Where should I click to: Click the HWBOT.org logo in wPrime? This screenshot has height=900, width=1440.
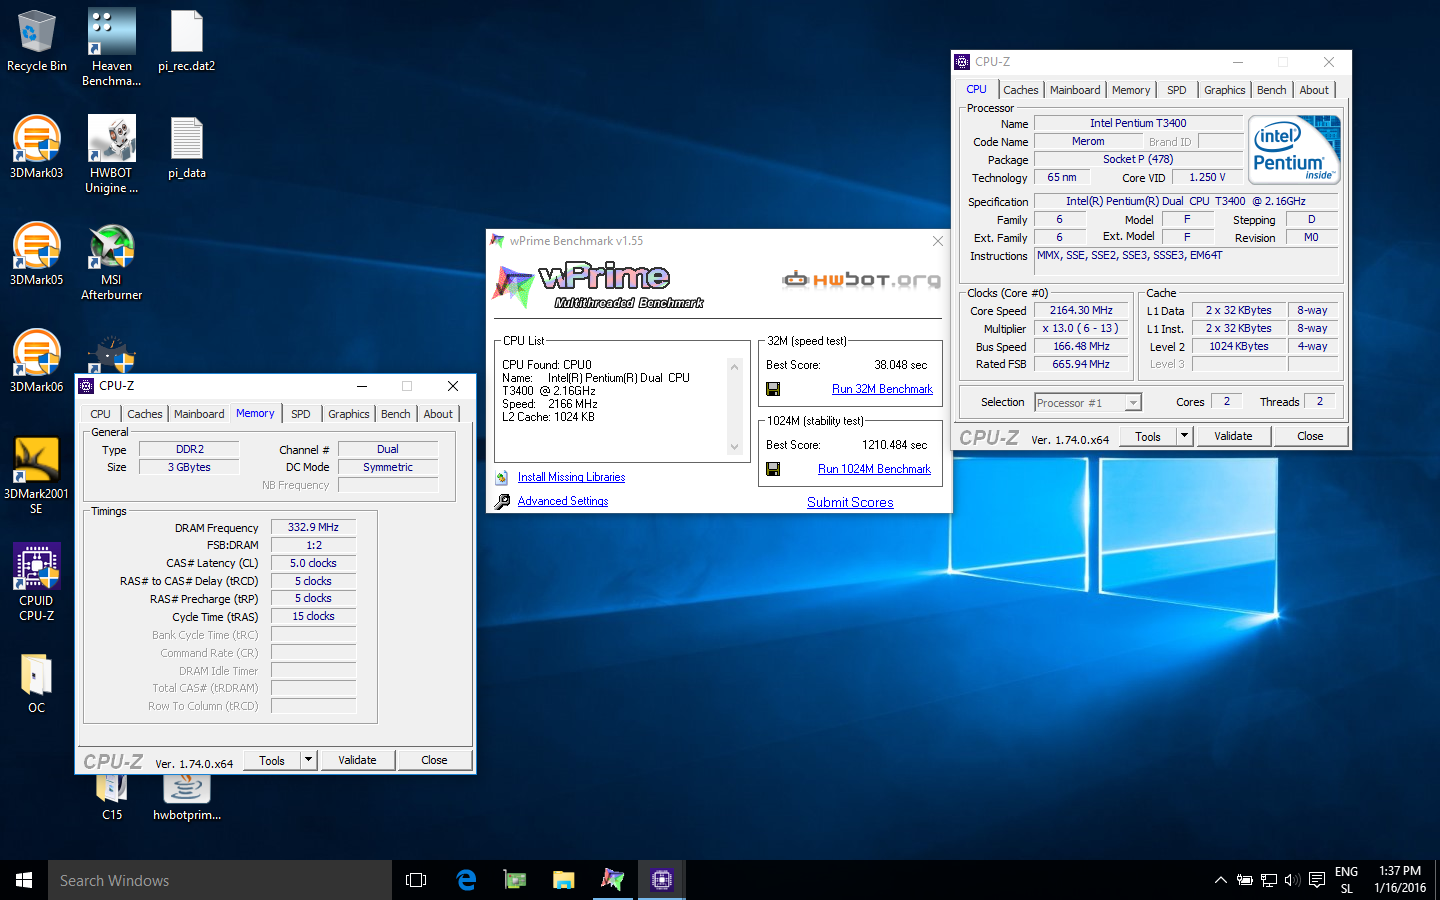[862, 279]
